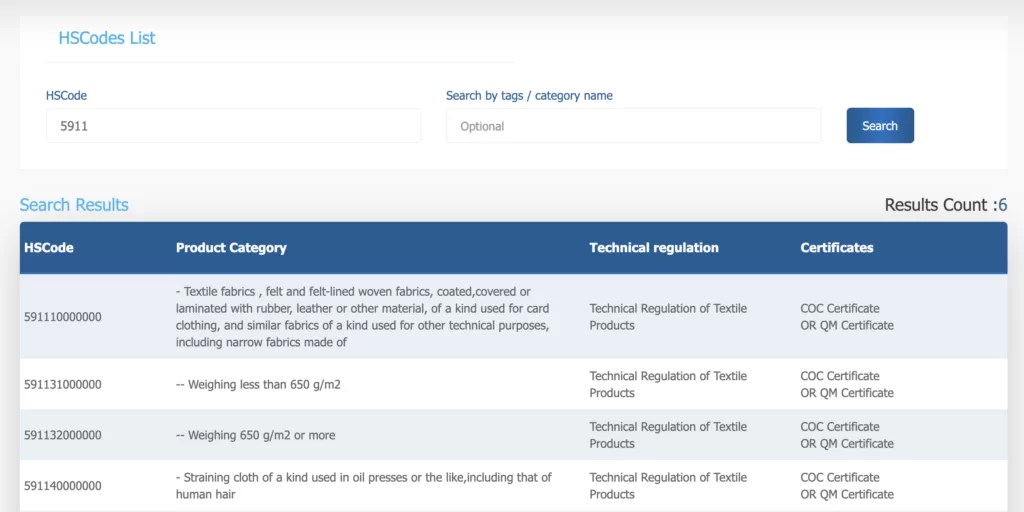Click the Search Results heading
1024x512 pixels.
(74, 205)
